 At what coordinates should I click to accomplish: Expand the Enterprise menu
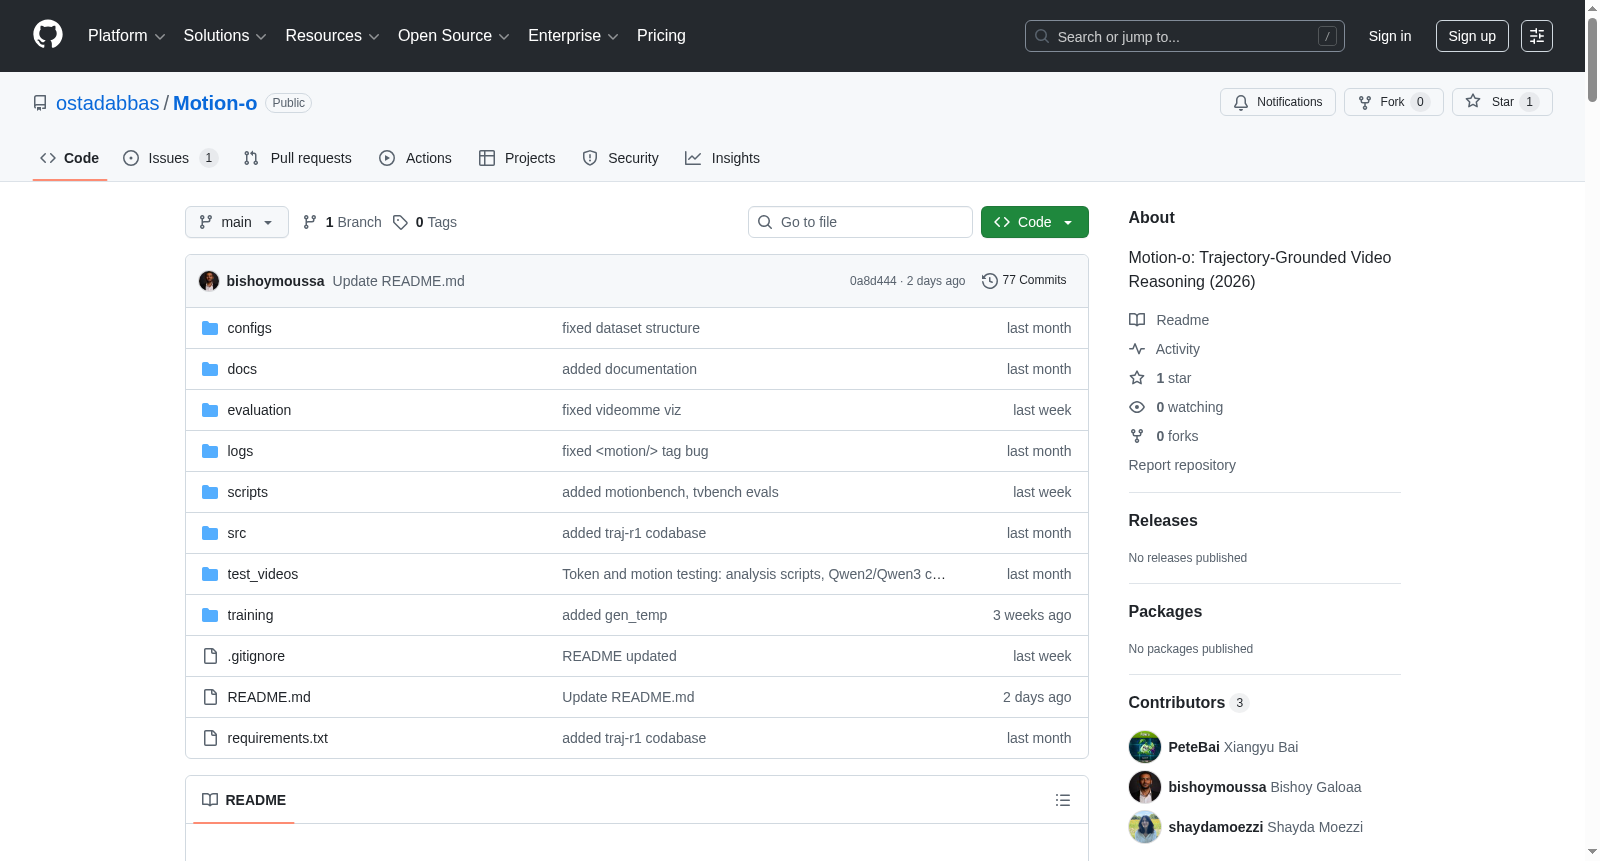click(x=573, y=36)
